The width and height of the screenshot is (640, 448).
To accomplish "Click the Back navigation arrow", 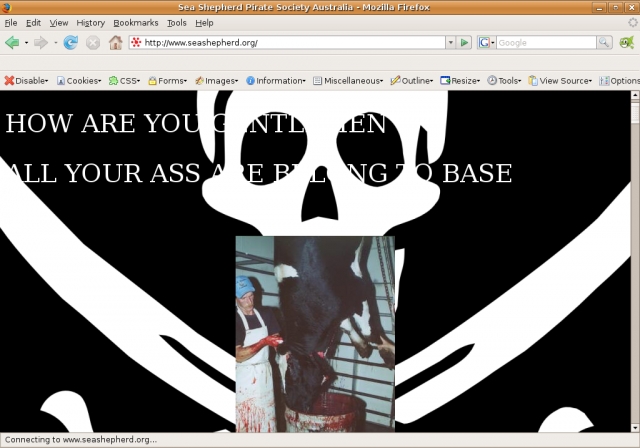I will point(13,43).
